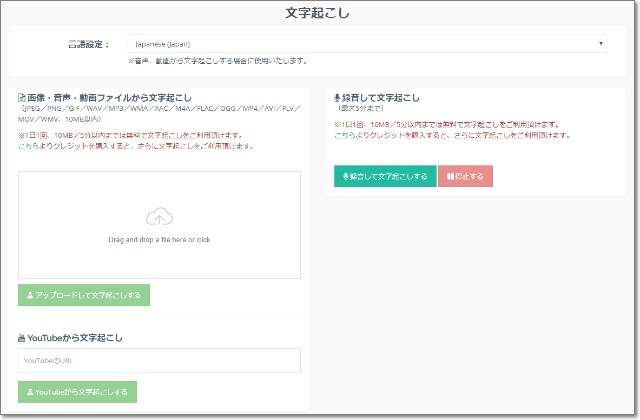
Task: Click the upload icon inside アップロードして文字起こしする button
Action: [x=30, y=295]
